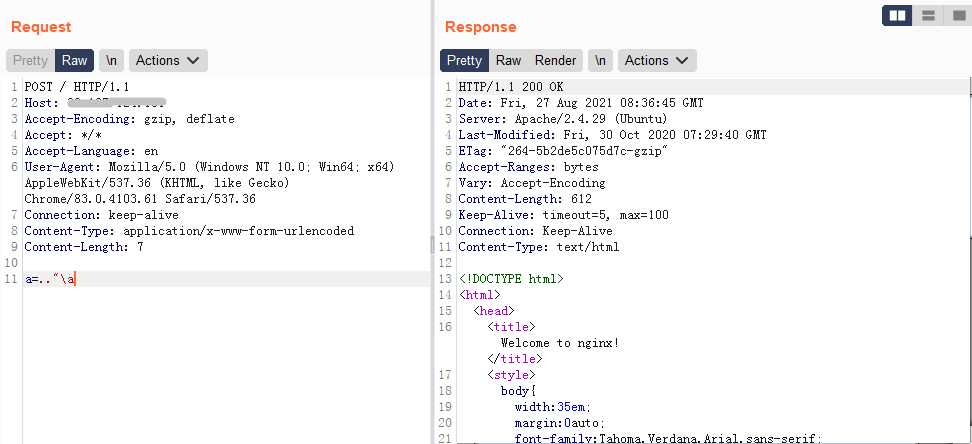Image resolution: width=972 pixels, height=444 pixels.
Task: Click Content-Type: text/html response header
Action: coord(539,247)
